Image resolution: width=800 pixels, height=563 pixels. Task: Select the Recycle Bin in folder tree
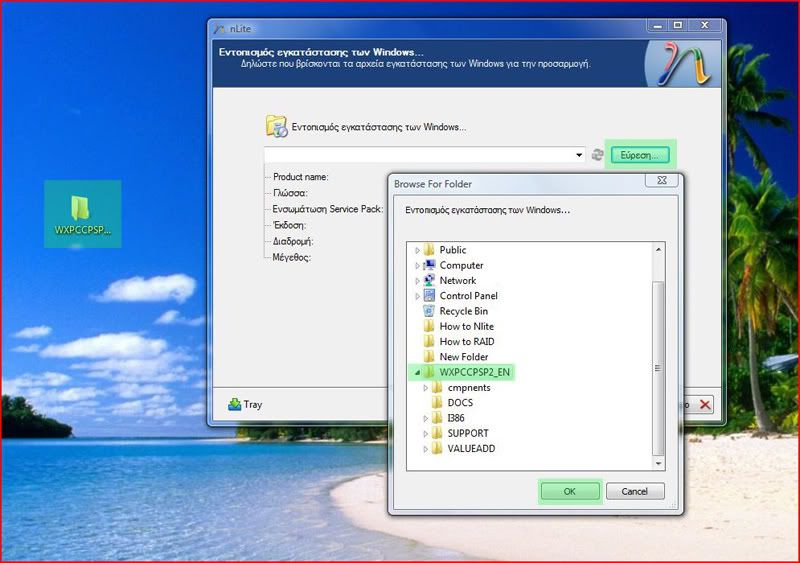[463, 311]
